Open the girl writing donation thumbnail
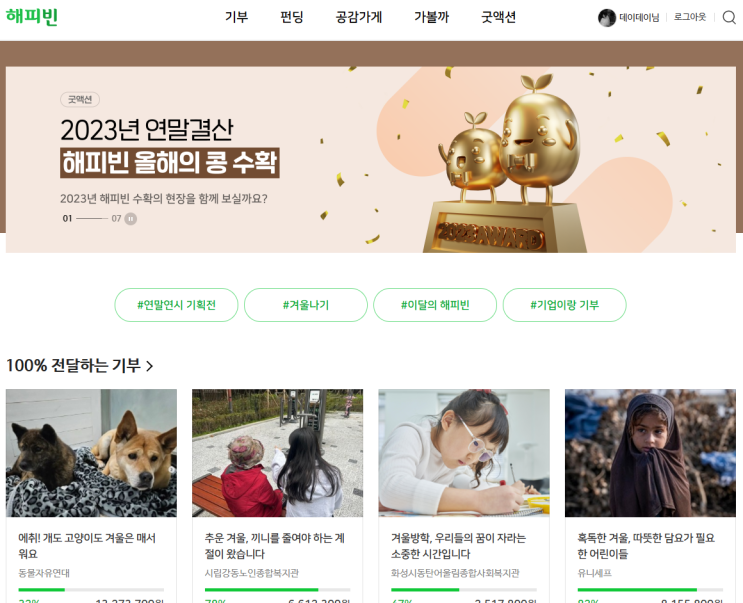 coord(464,453)
